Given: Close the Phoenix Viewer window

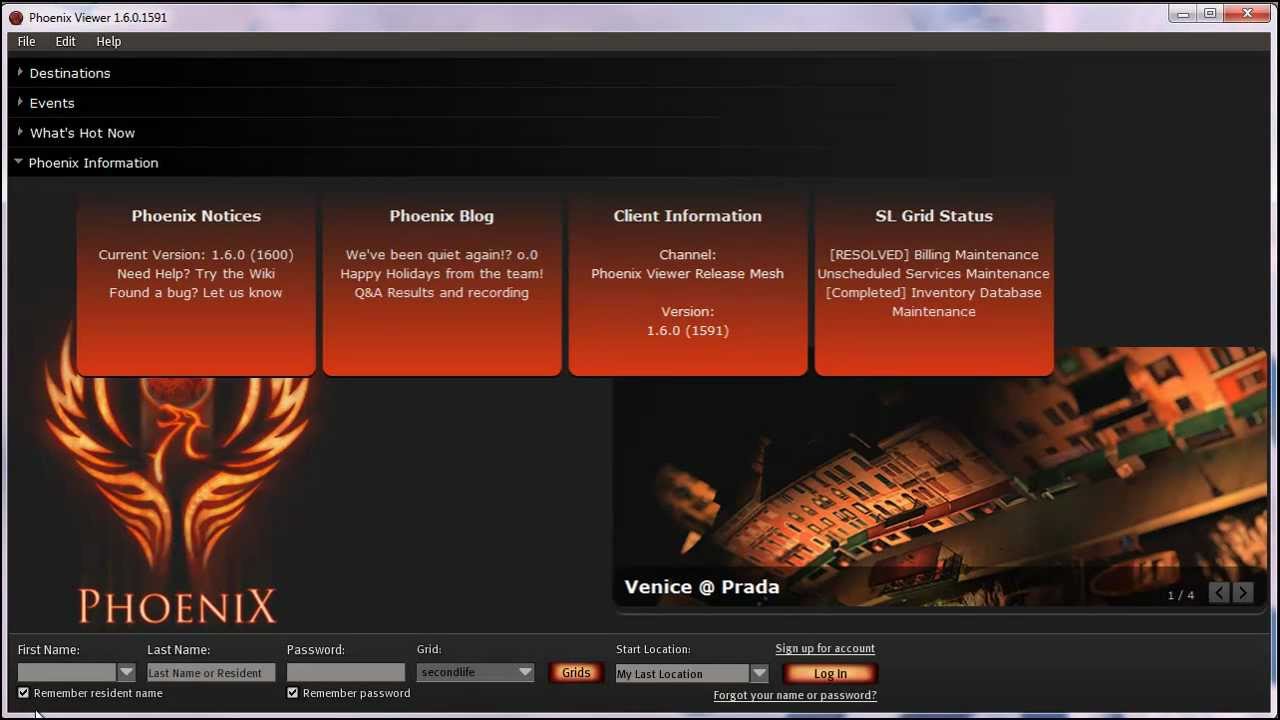Looking at the screenshot, I should click(x=1248, y=14).
